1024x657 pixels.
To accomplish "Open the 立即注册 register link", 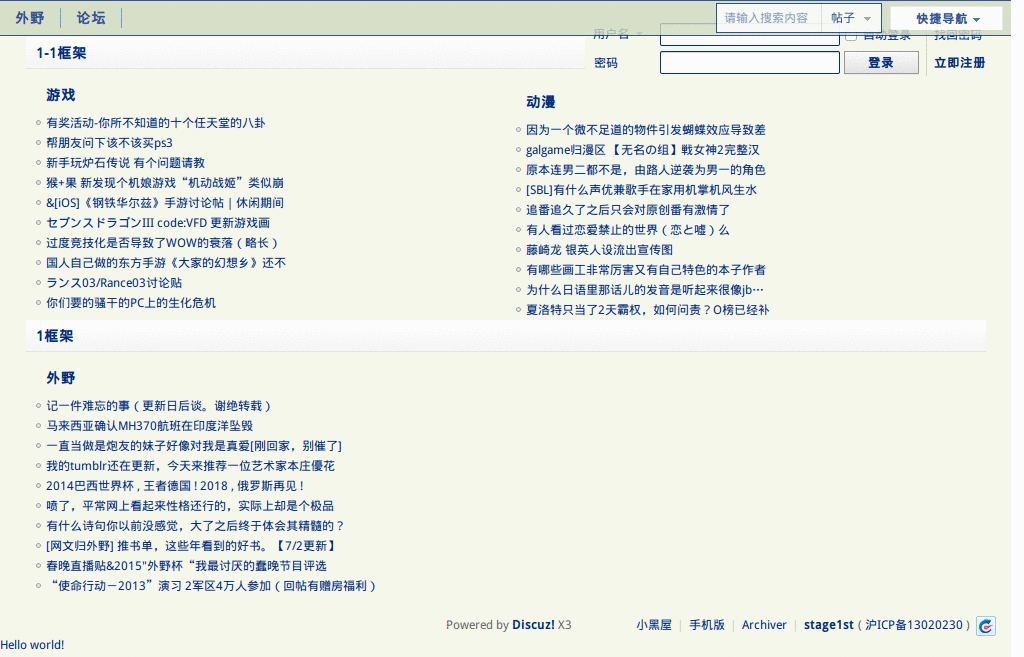I will 959,63.
